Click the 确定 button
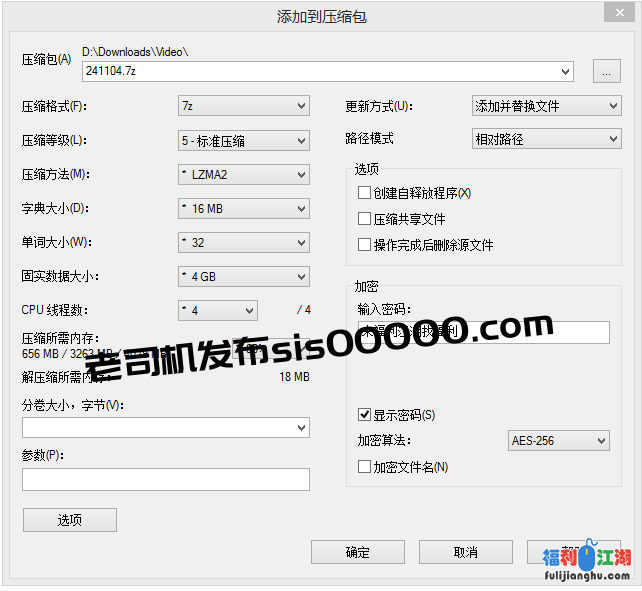Image resolution: width=642 pixels, height=591 pixels. point(357,552)
